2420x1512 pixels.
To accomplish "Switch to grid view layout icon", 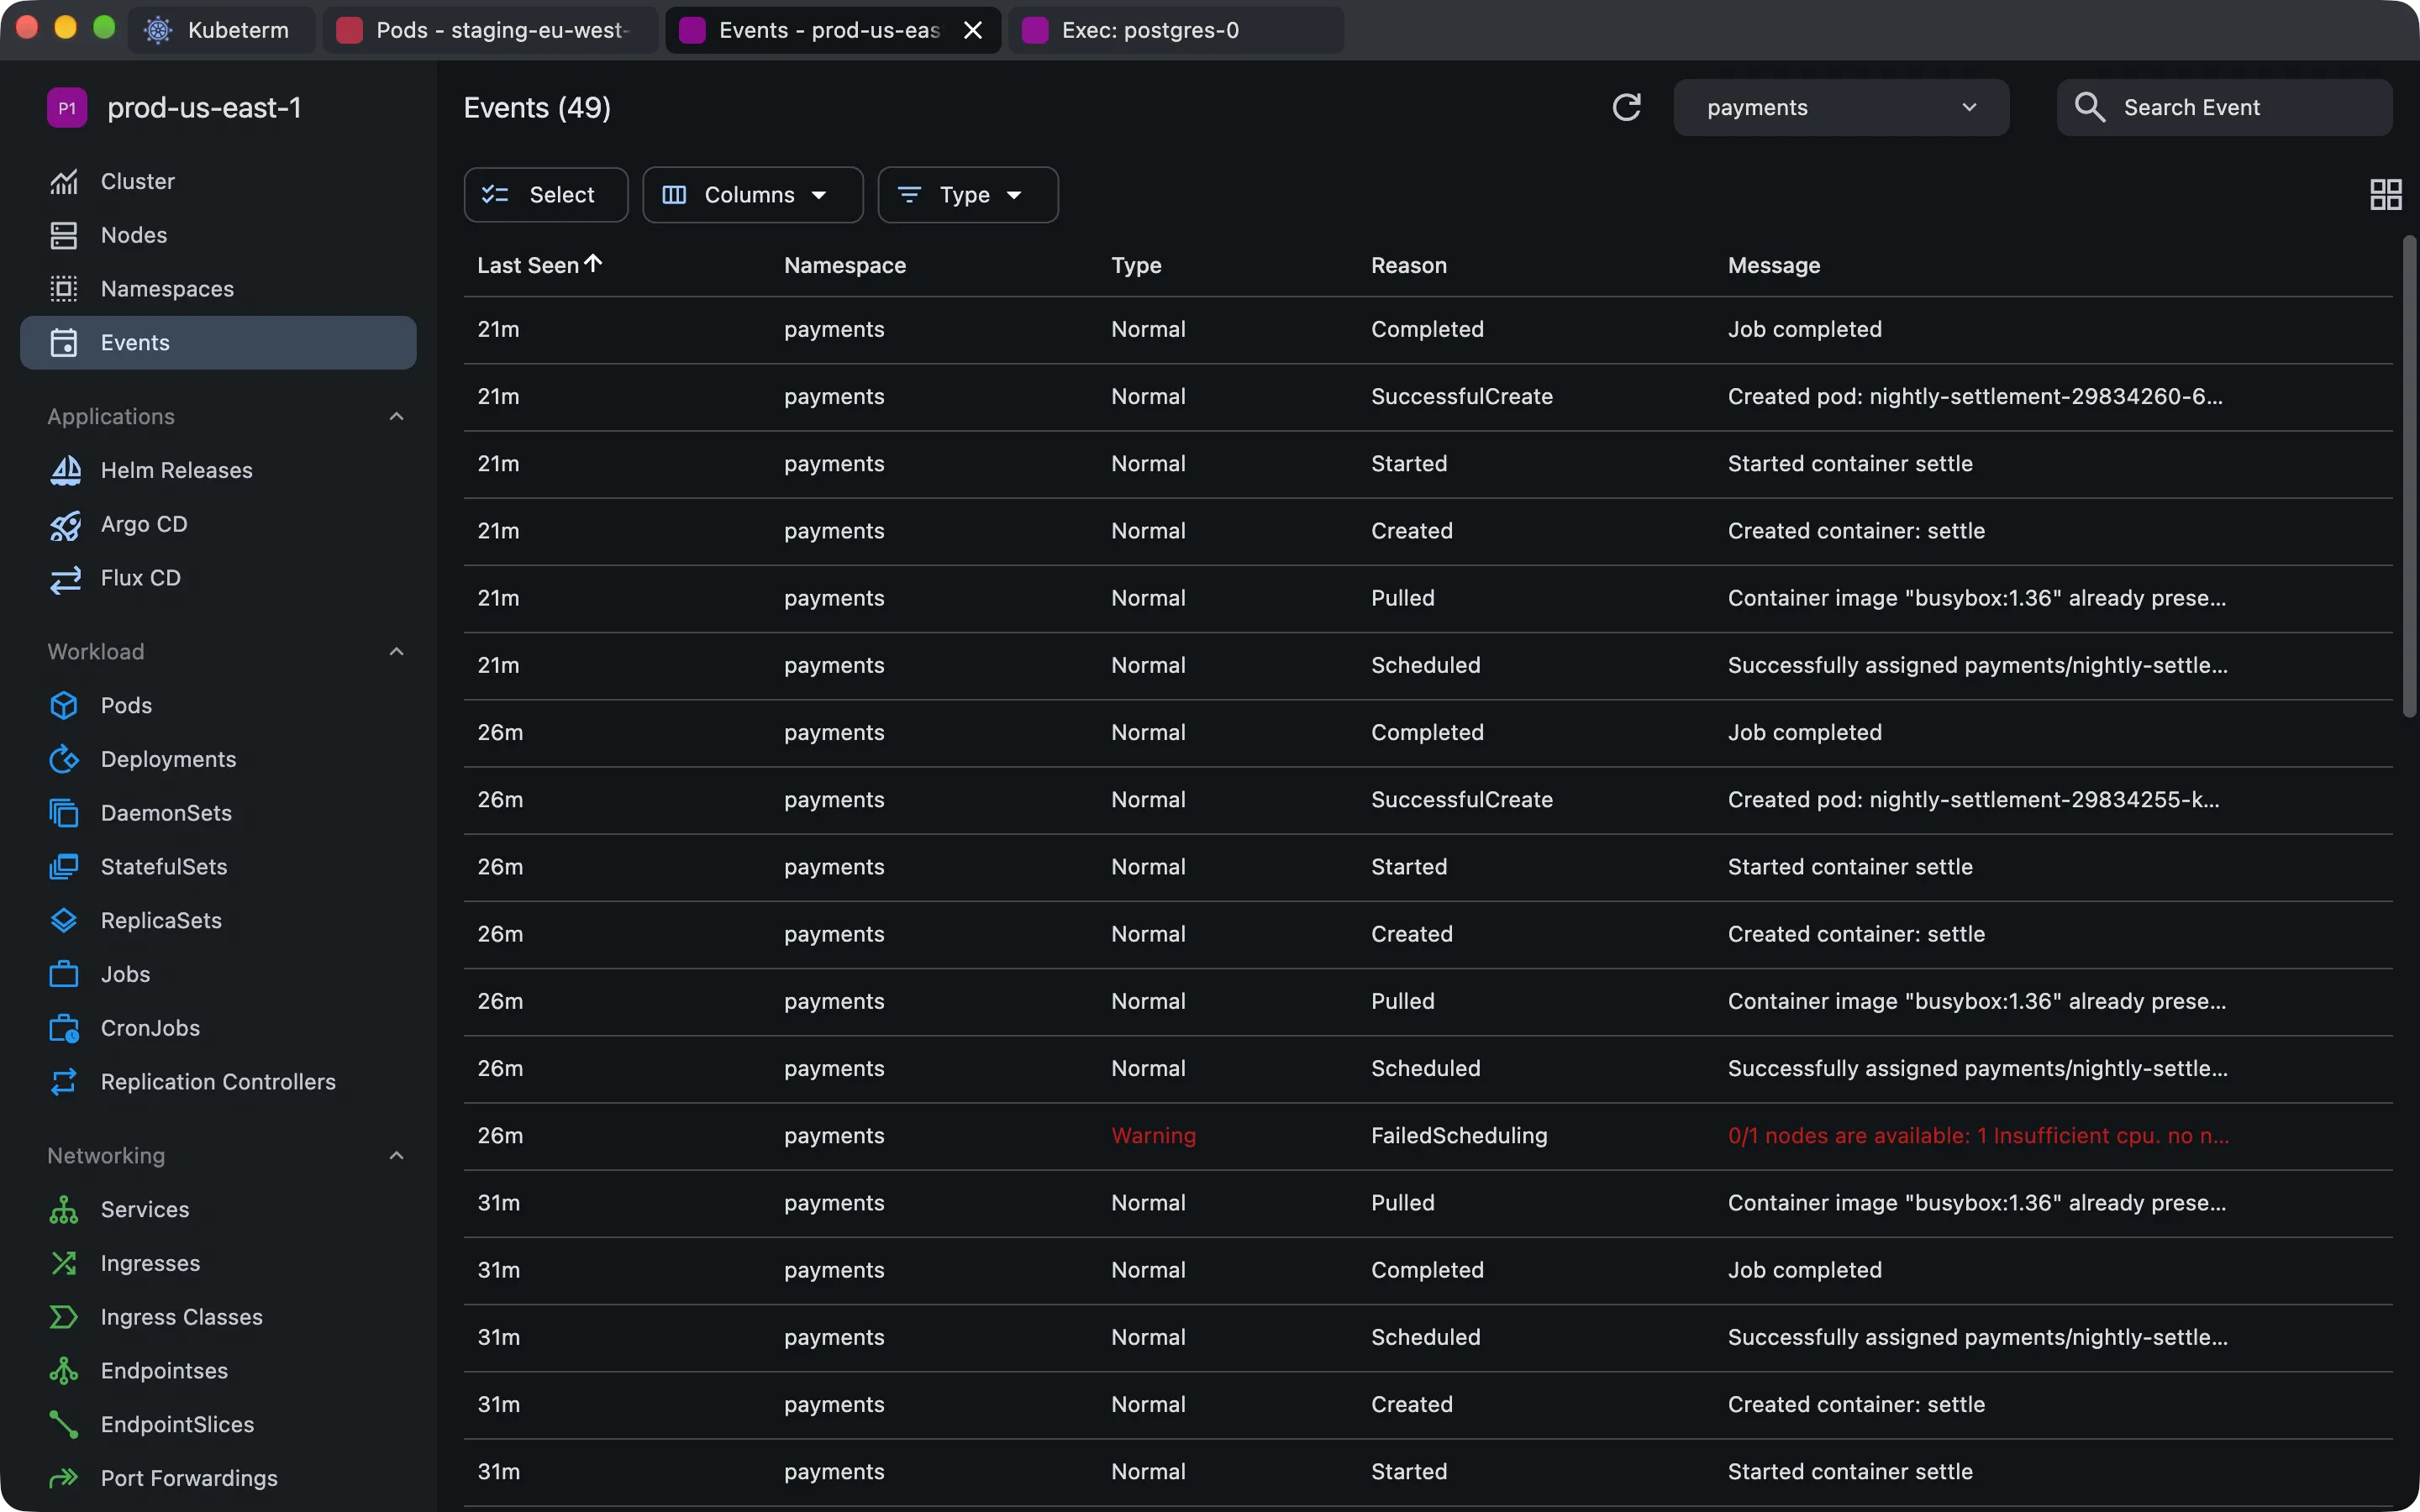I will [x=2385, y=194].
